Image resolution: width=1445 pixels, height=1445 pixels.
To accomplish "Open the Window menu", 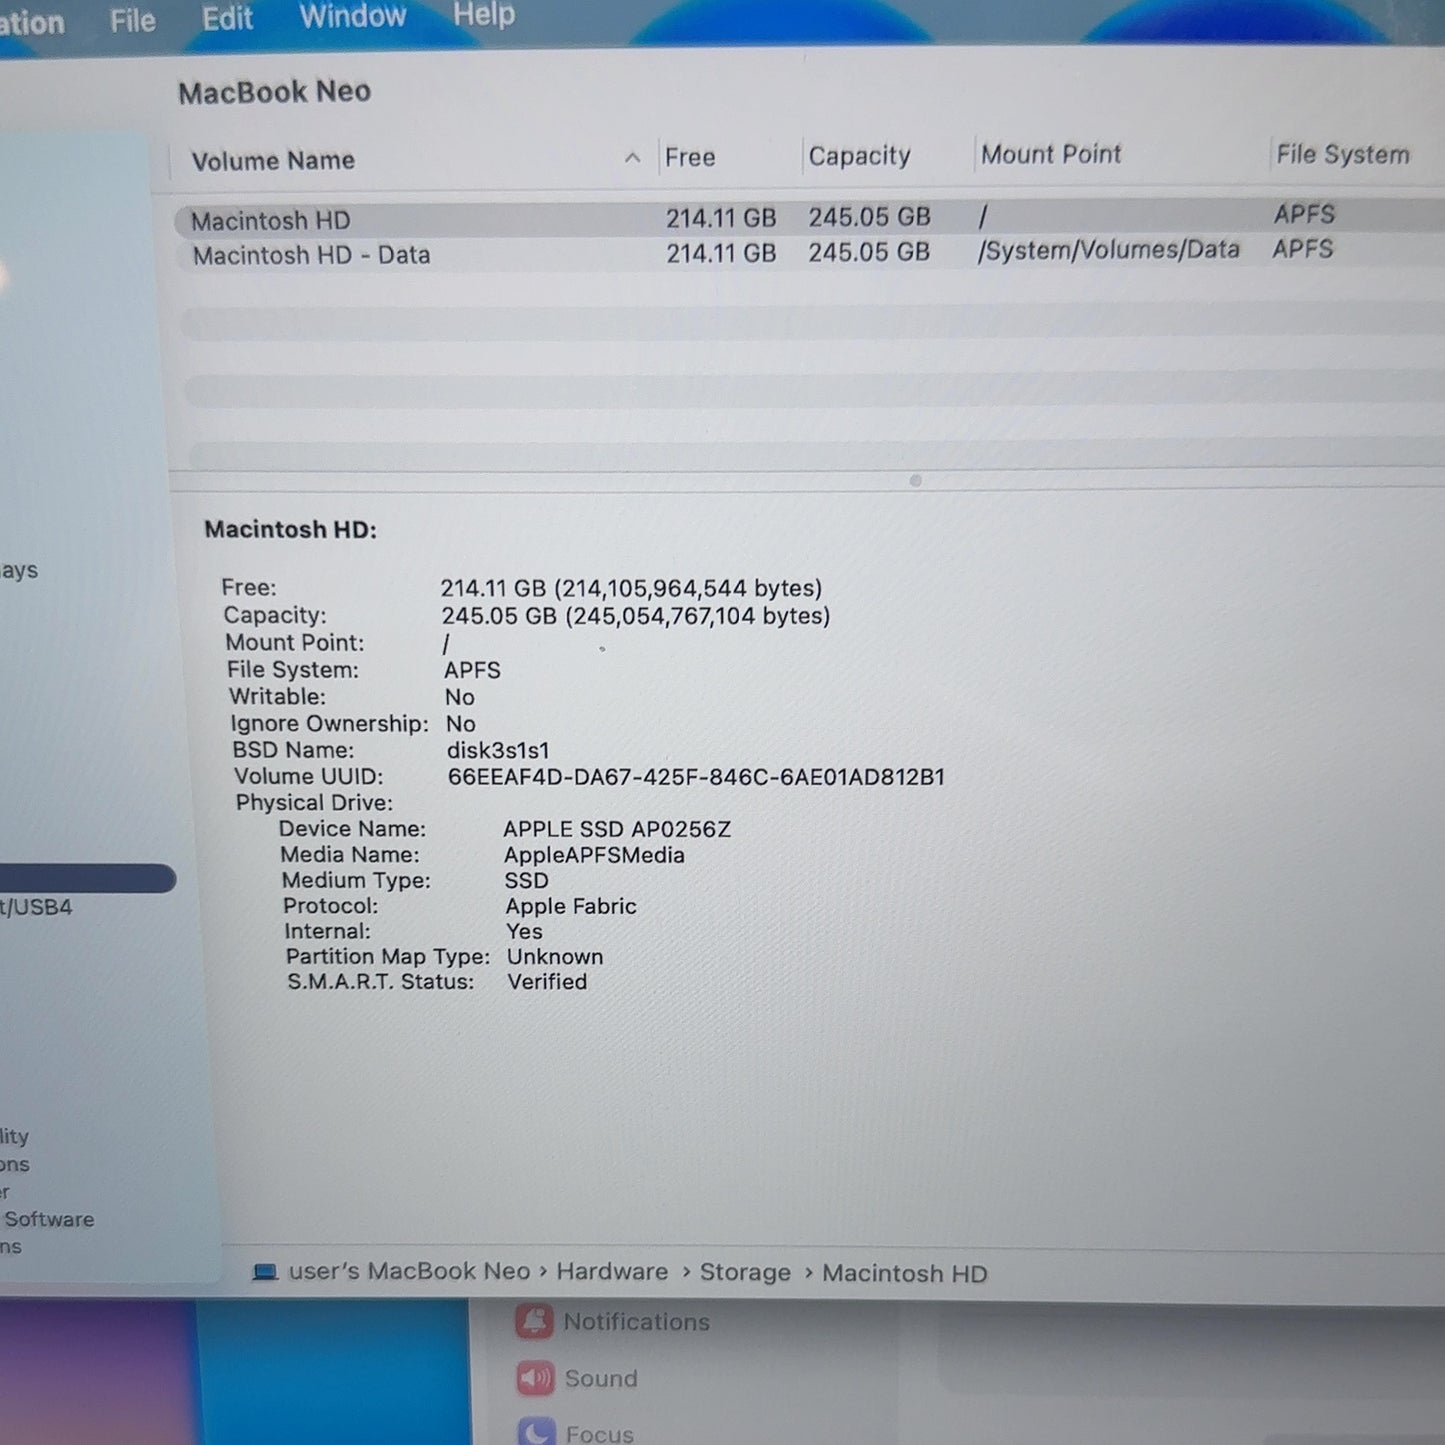I will tap(352, 16).
